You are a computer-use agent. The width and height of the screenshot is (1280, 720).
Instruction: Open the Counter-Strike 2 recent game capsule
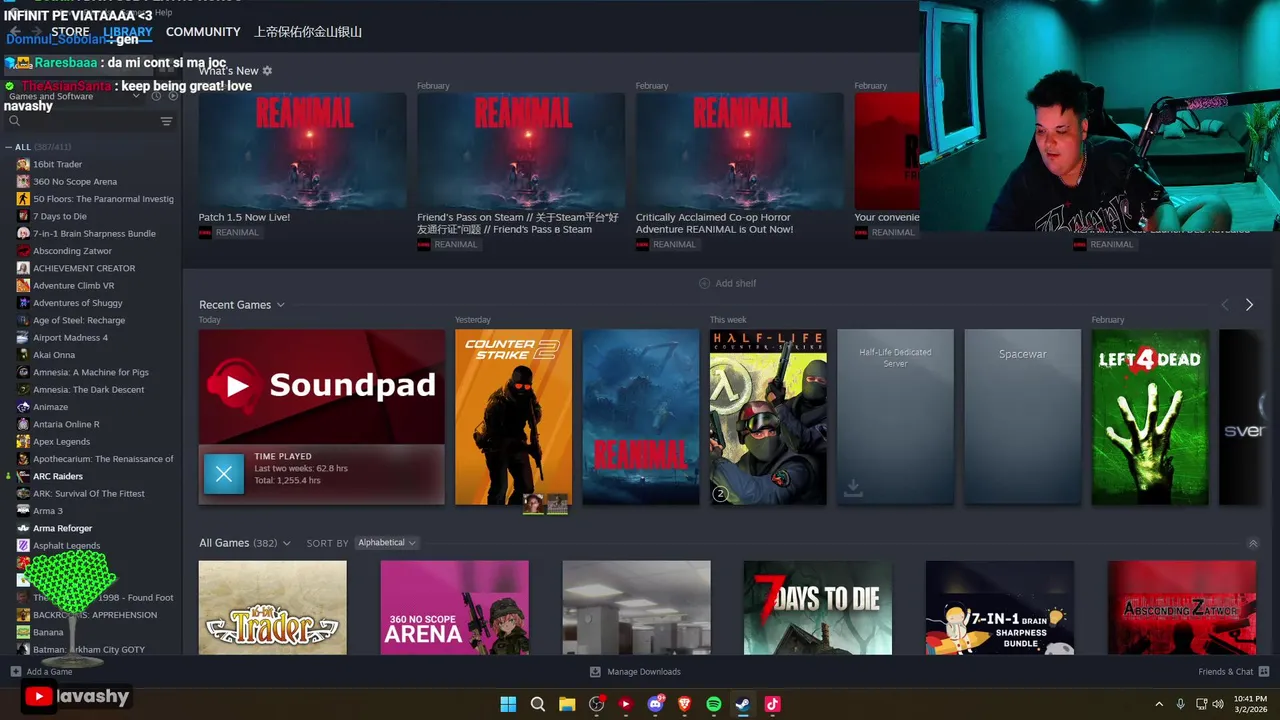click(x=513, y=417)
